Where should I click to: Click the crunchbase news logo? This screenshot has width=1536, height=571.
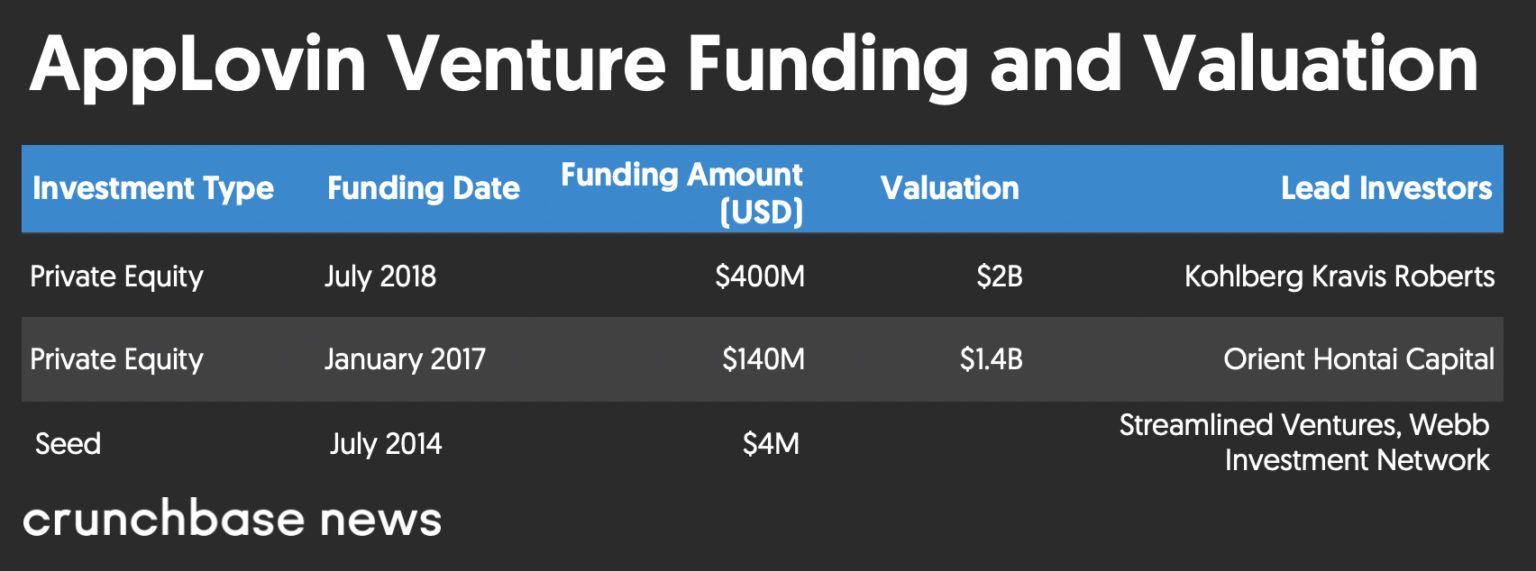pos(232,520)
